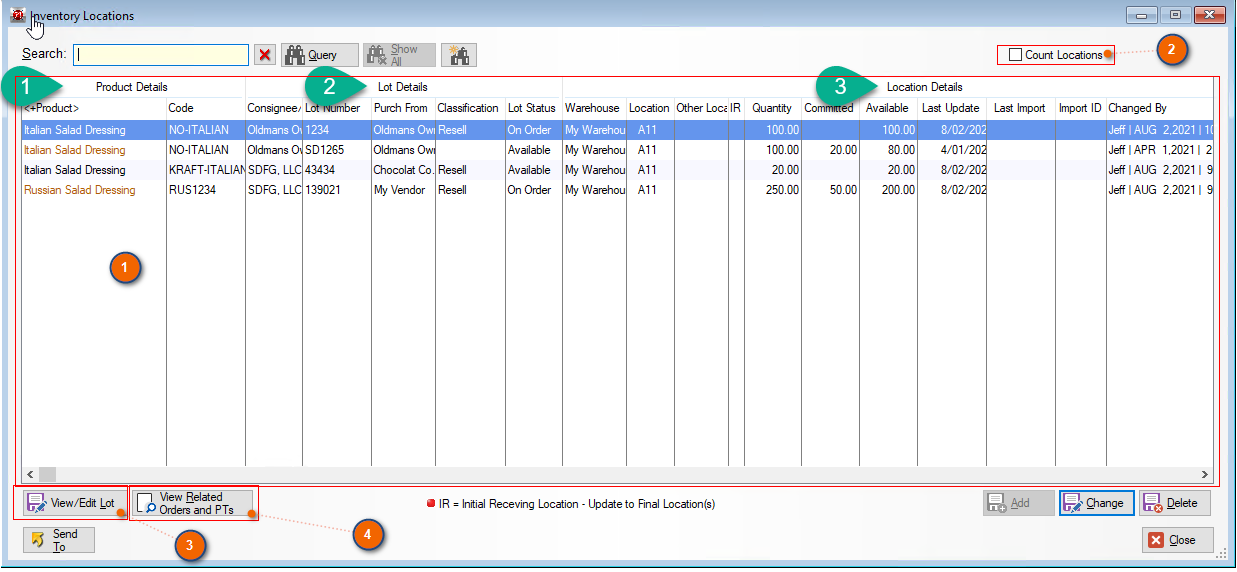Image resolution: width=1237 pixels, height=572 pixels.
Task: Select the Russian Salad Dressing row
Action: tap(617, 190)
